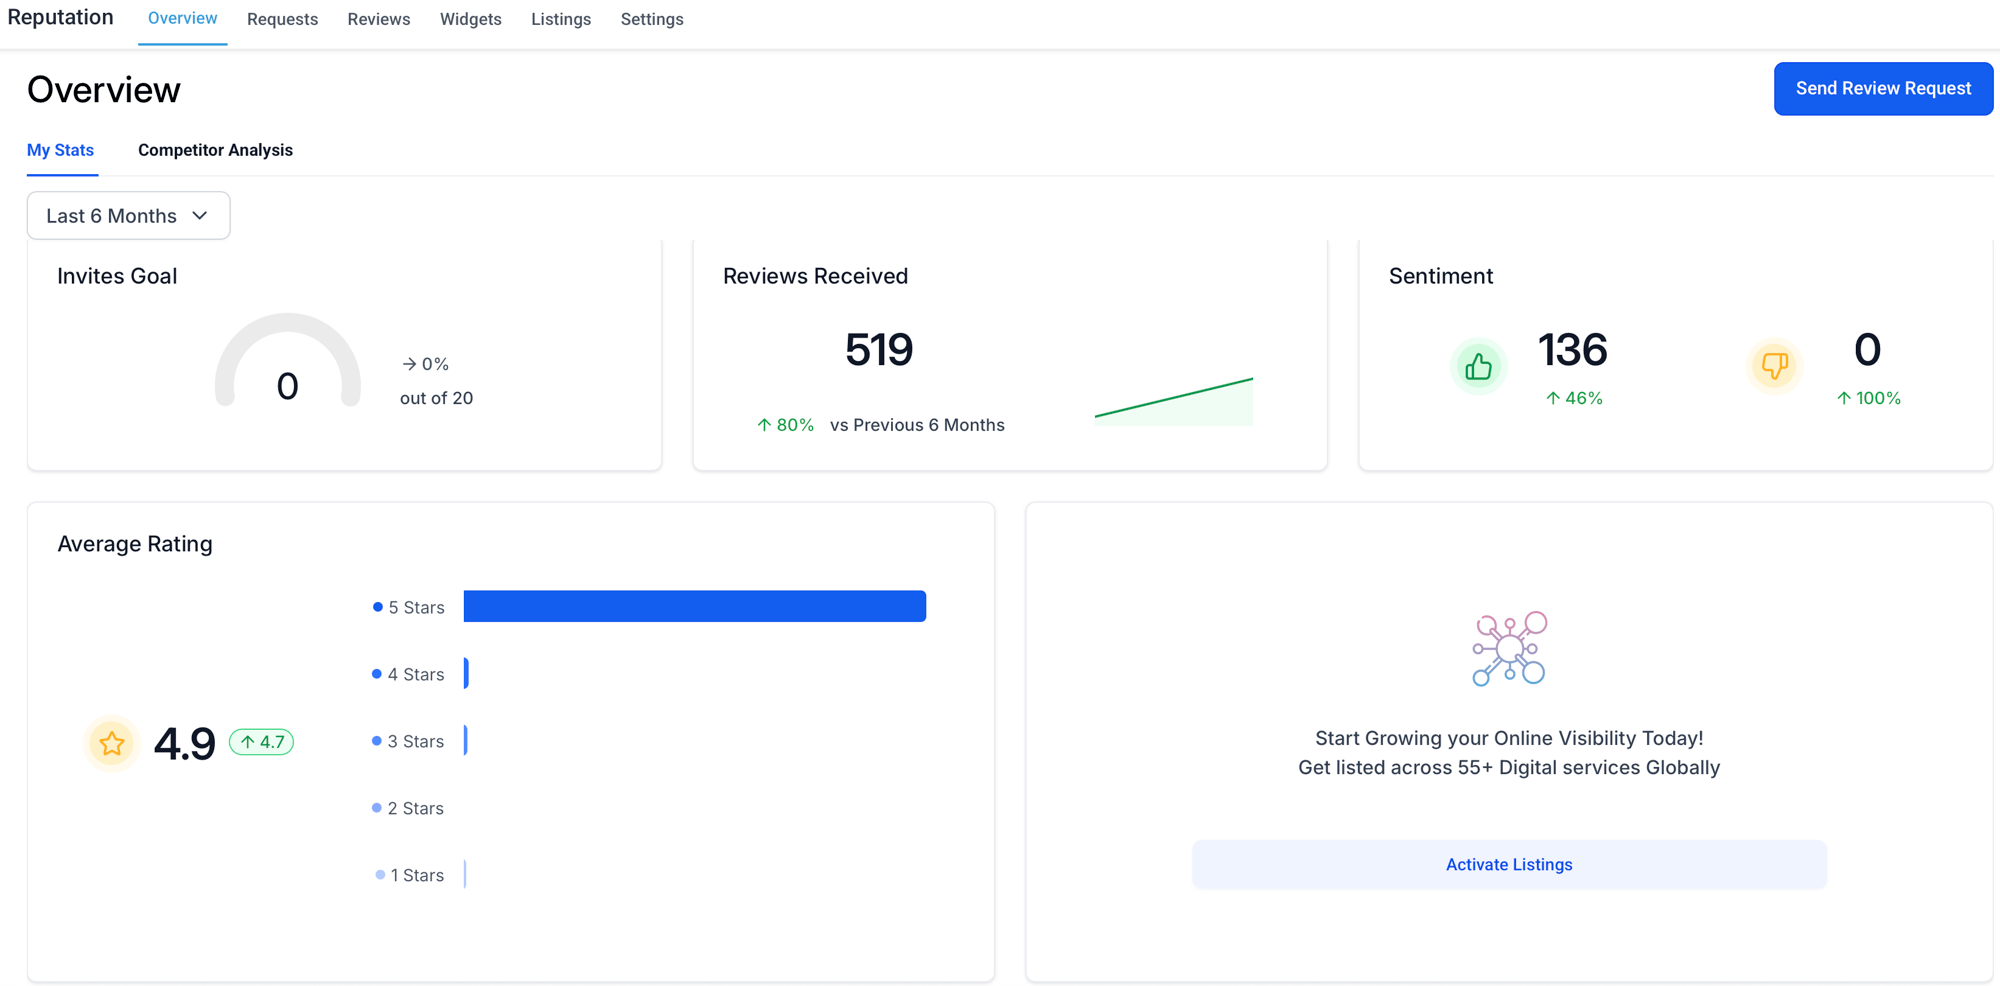The height and width of the screenshot is (986, 2000).
Task: Click the Send Review Request button
Action: (x=1883, y=88)
